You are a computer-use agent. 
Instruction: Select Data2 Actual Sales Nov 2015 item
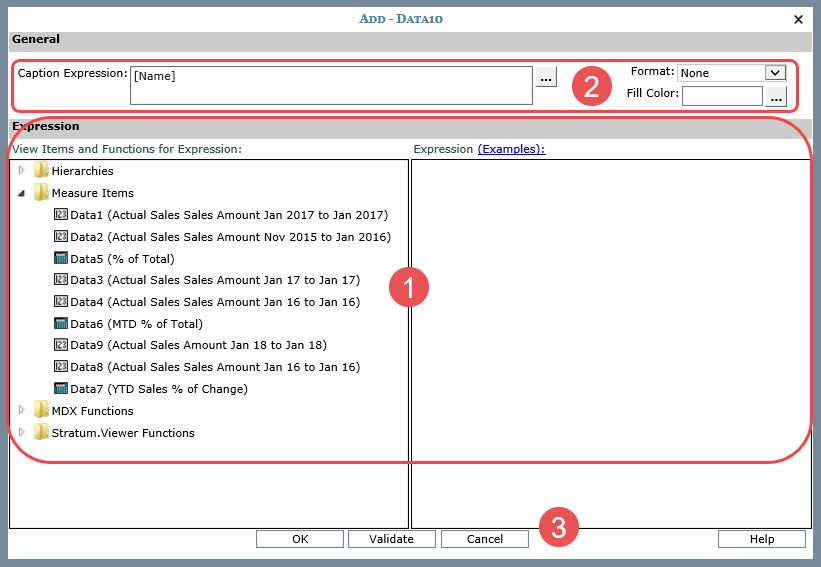[x=230, y=237]
